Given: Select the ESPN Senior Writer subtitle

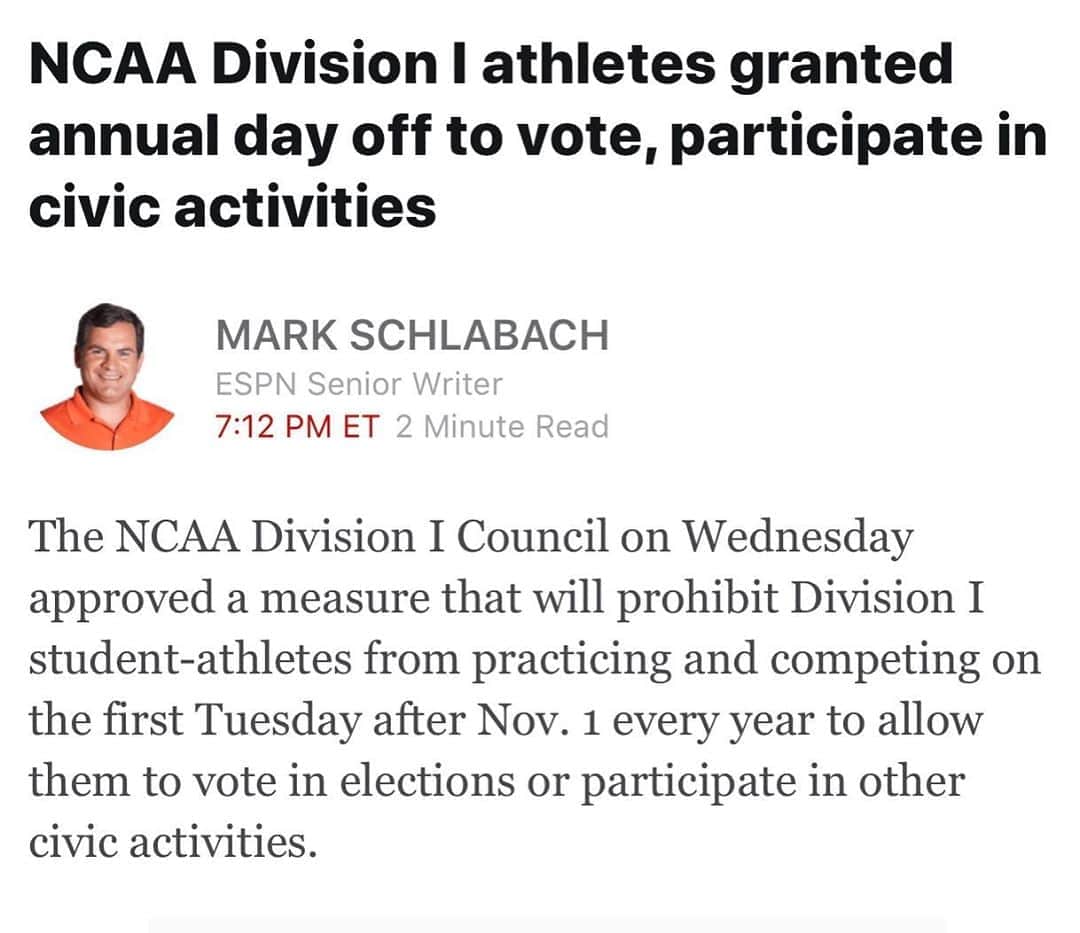Looking at the screenshot, I should pyautogui.click(x=359, y=384).
